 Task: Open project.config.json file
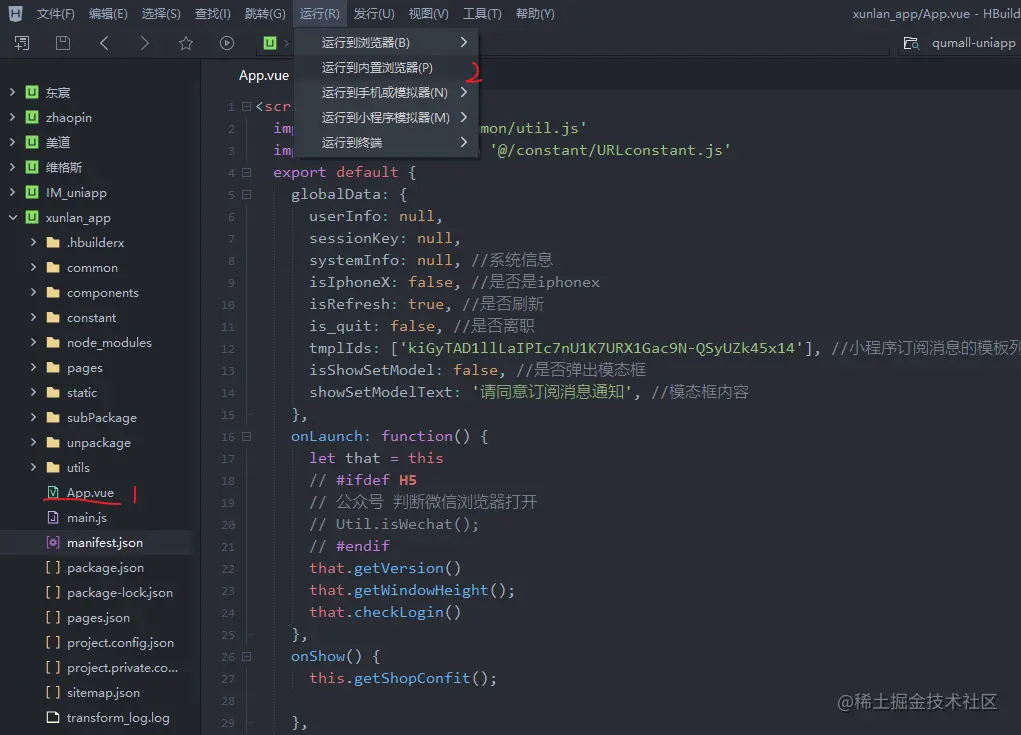(x=120, y=643)
